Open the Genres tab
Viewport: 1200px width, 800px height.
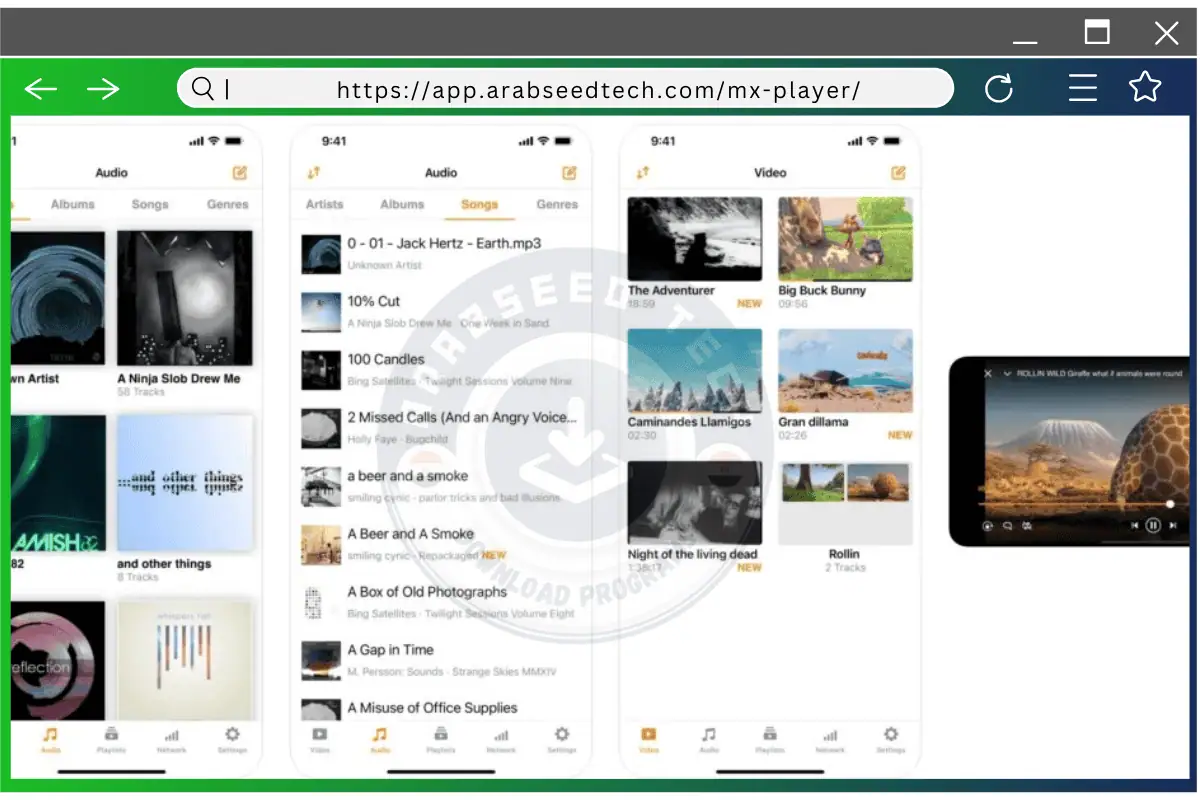pyautogui.click(x=556, y=204)
